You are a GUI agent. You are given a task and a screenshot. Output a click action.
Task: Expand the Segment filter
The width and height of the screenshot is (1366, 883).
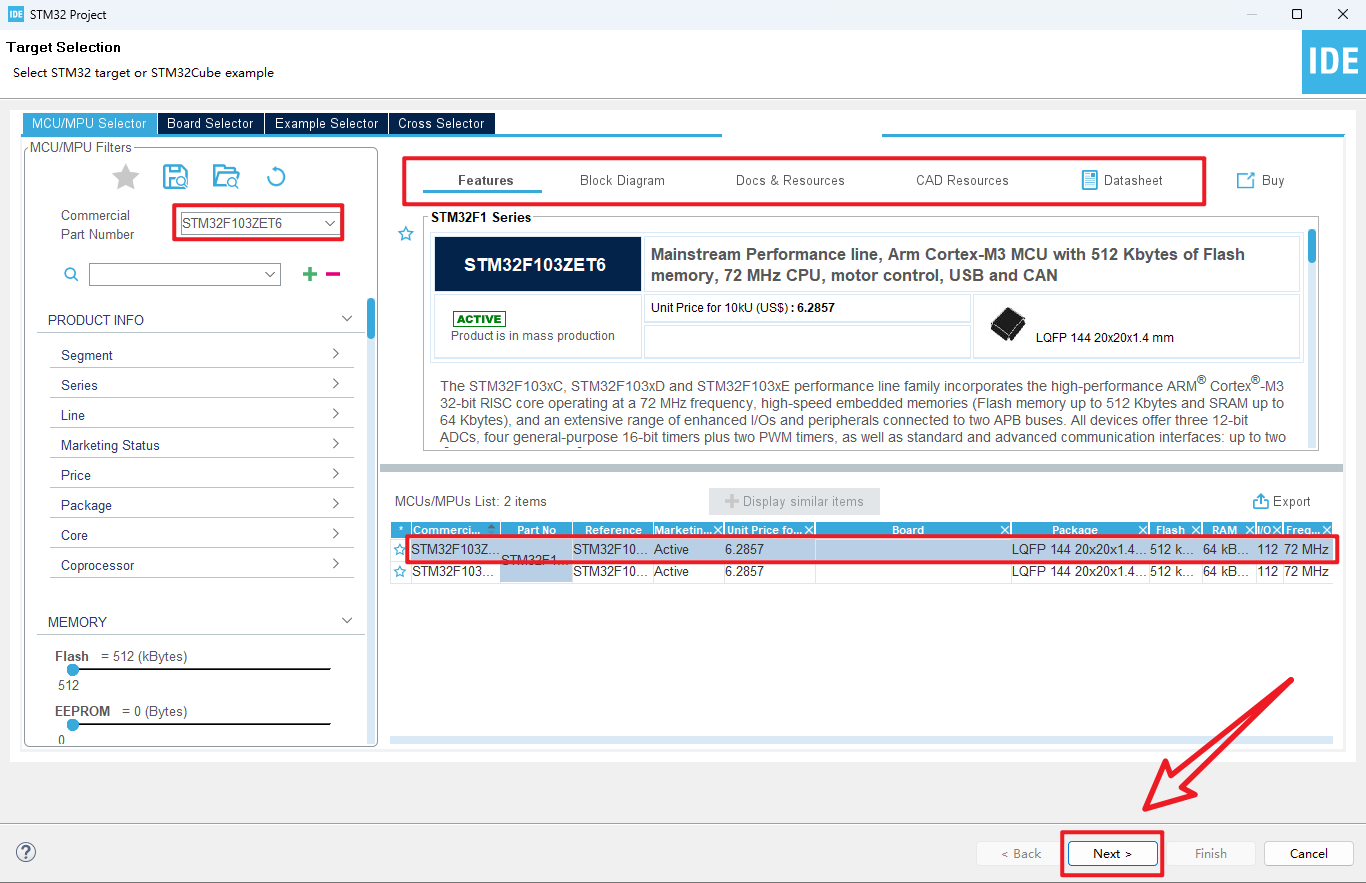tap(335, 354)
